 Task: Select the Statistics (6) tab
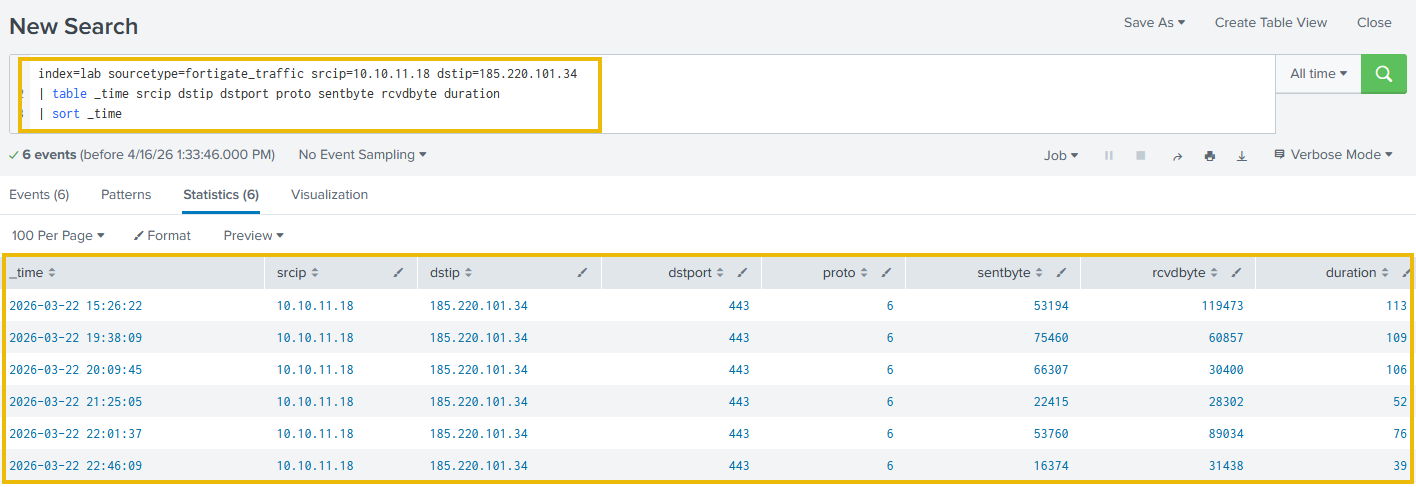coord(221,195)
